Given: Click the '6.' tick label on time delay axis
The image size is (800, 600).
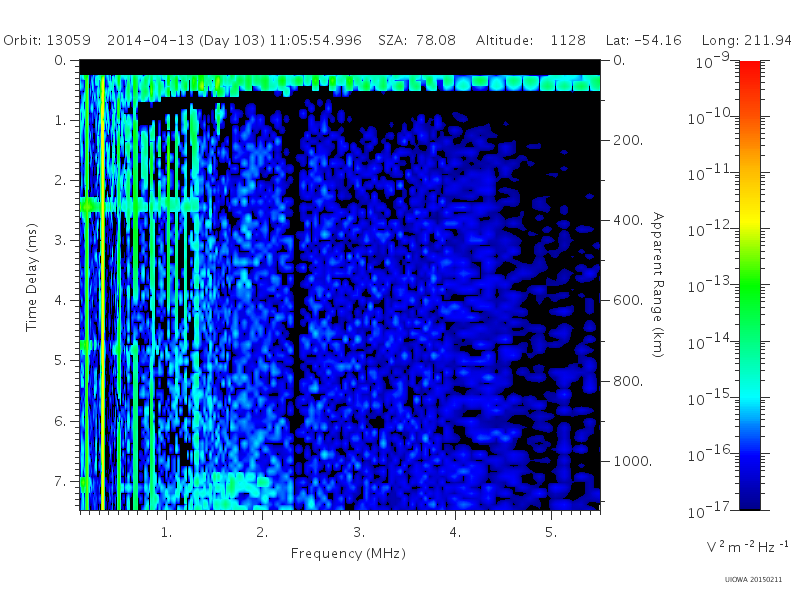Looking at the screenshot, I should 60,421.
